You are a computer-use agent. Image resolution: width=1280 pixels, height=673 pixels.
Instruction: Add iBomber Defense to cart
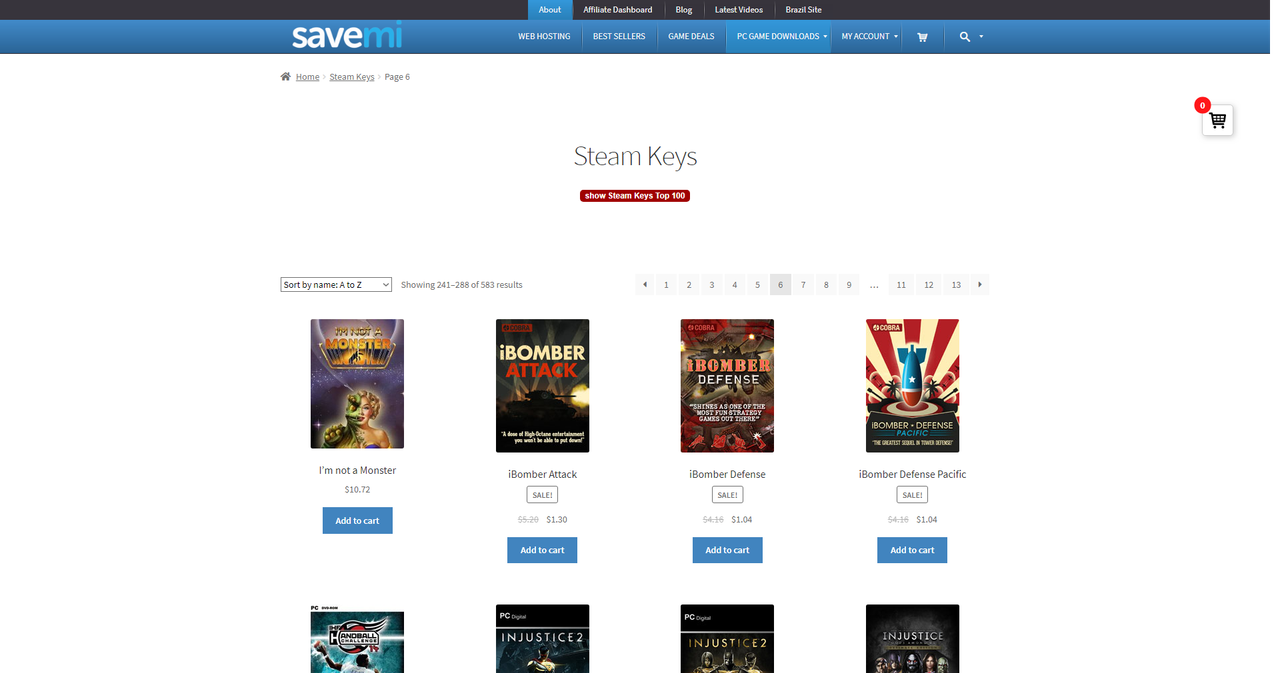[727, 550]
